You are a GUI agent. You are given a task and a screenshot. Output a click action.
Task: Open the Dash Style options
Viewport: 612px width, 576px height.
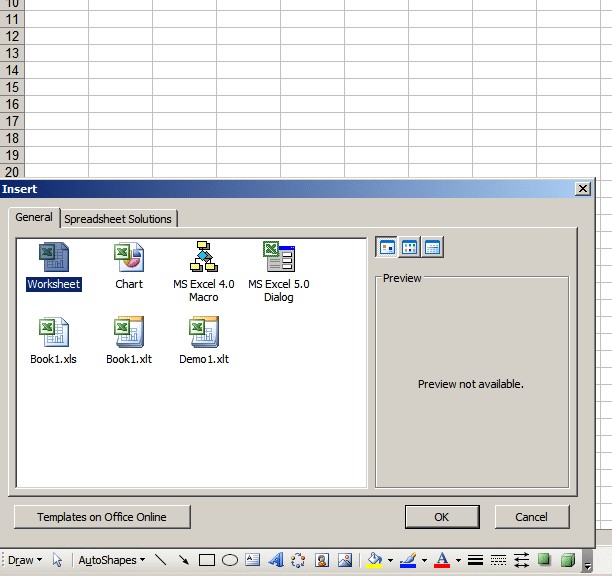[x=498, y=560]
